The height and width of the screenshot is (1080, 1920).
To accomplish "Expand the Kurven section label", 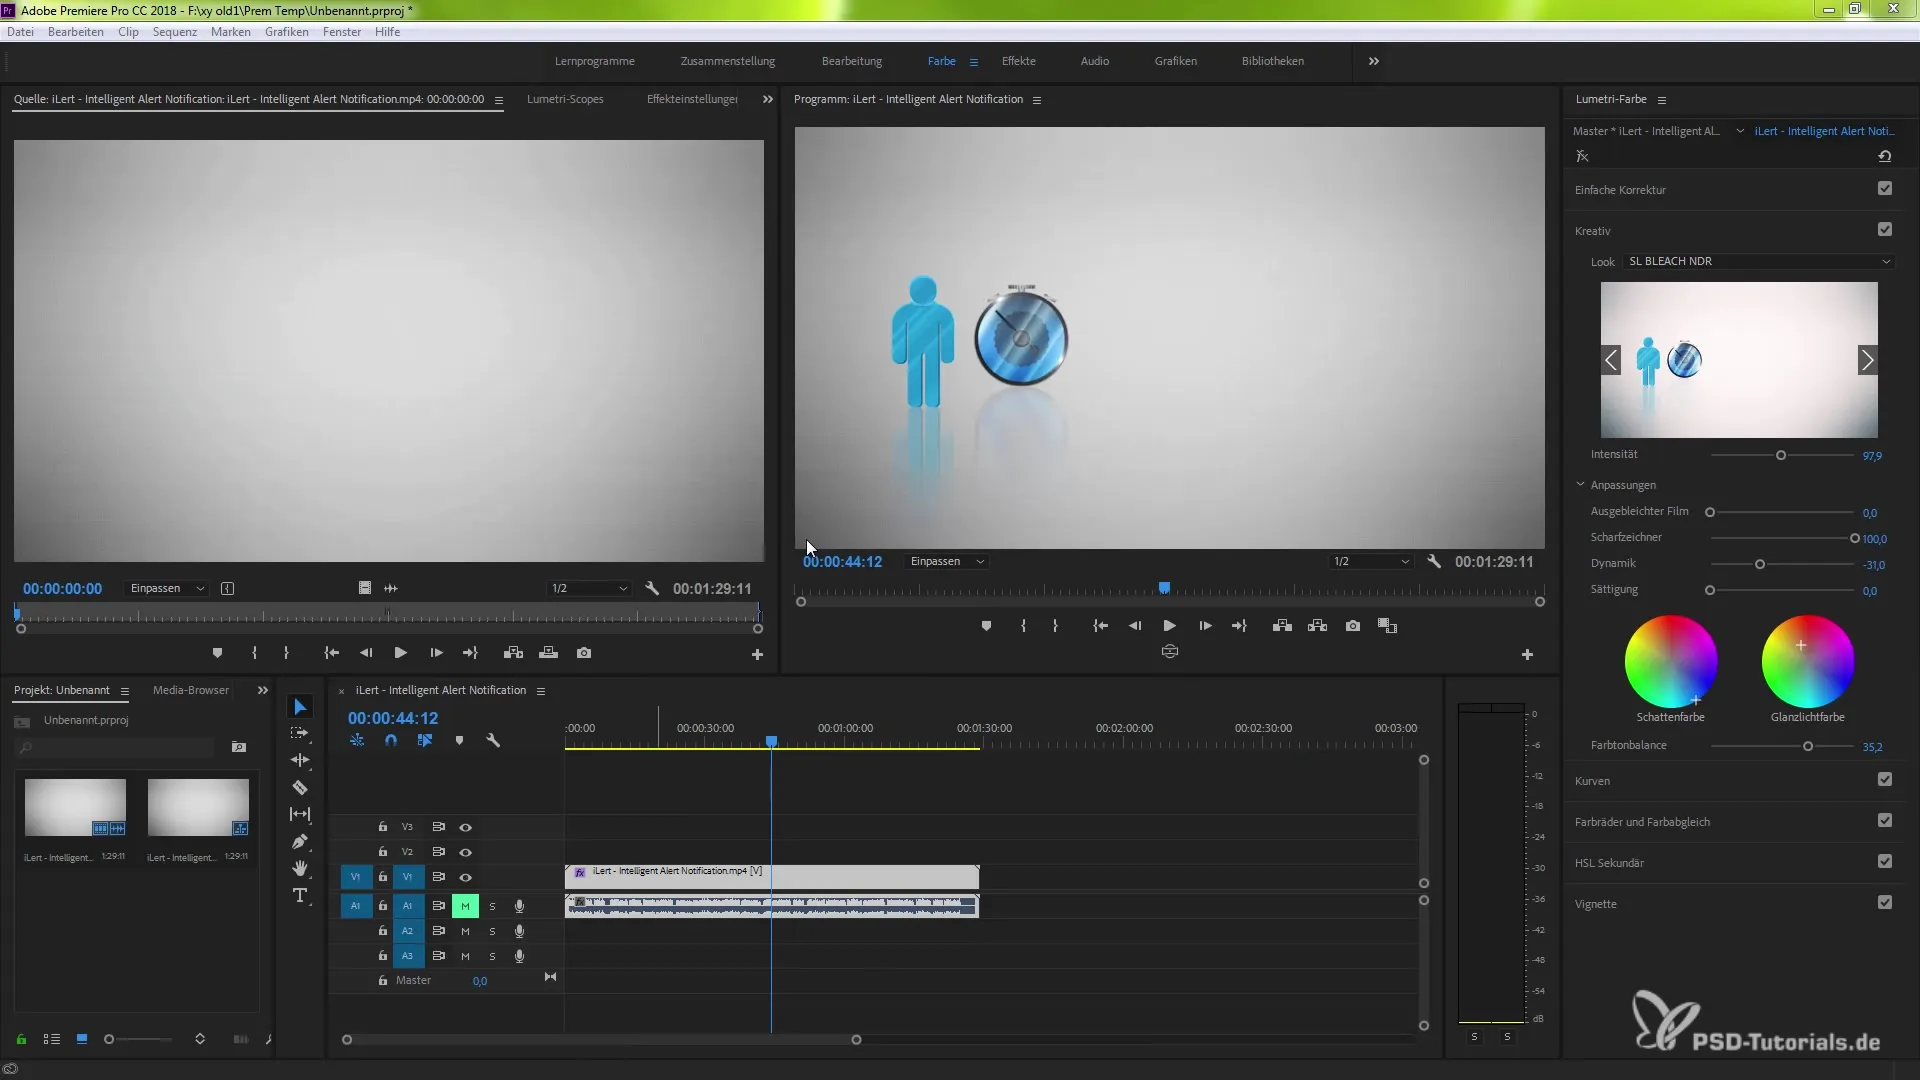I will (x=1592, y=782).
